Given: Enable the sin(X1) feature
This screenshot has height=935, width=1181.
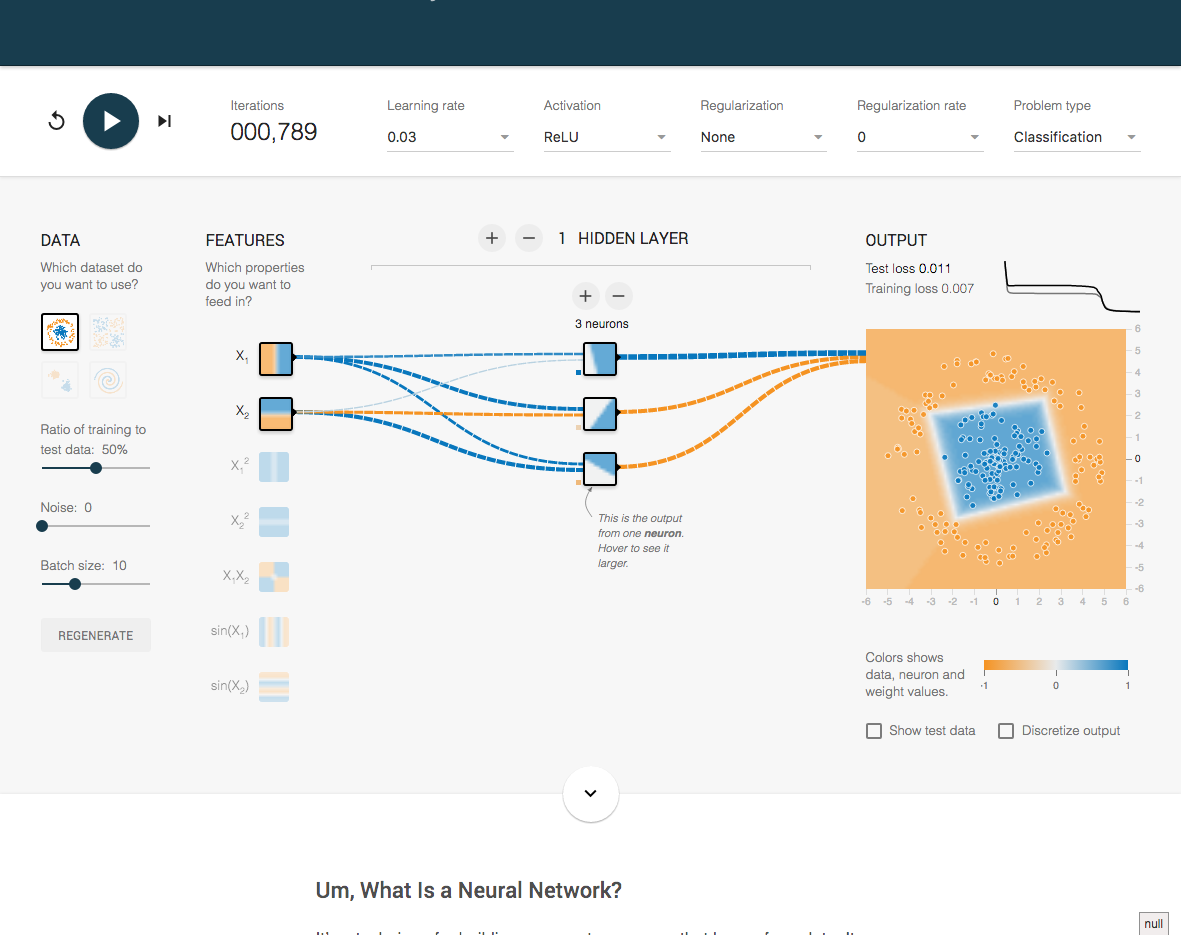Looking at the screenshot, I should (274, 632).
